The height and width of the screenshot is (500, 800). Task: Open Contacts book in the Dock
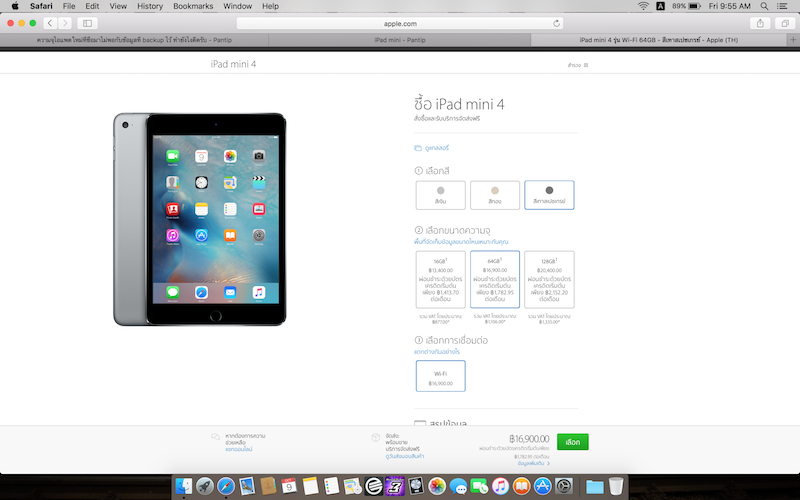click(268, 486)
